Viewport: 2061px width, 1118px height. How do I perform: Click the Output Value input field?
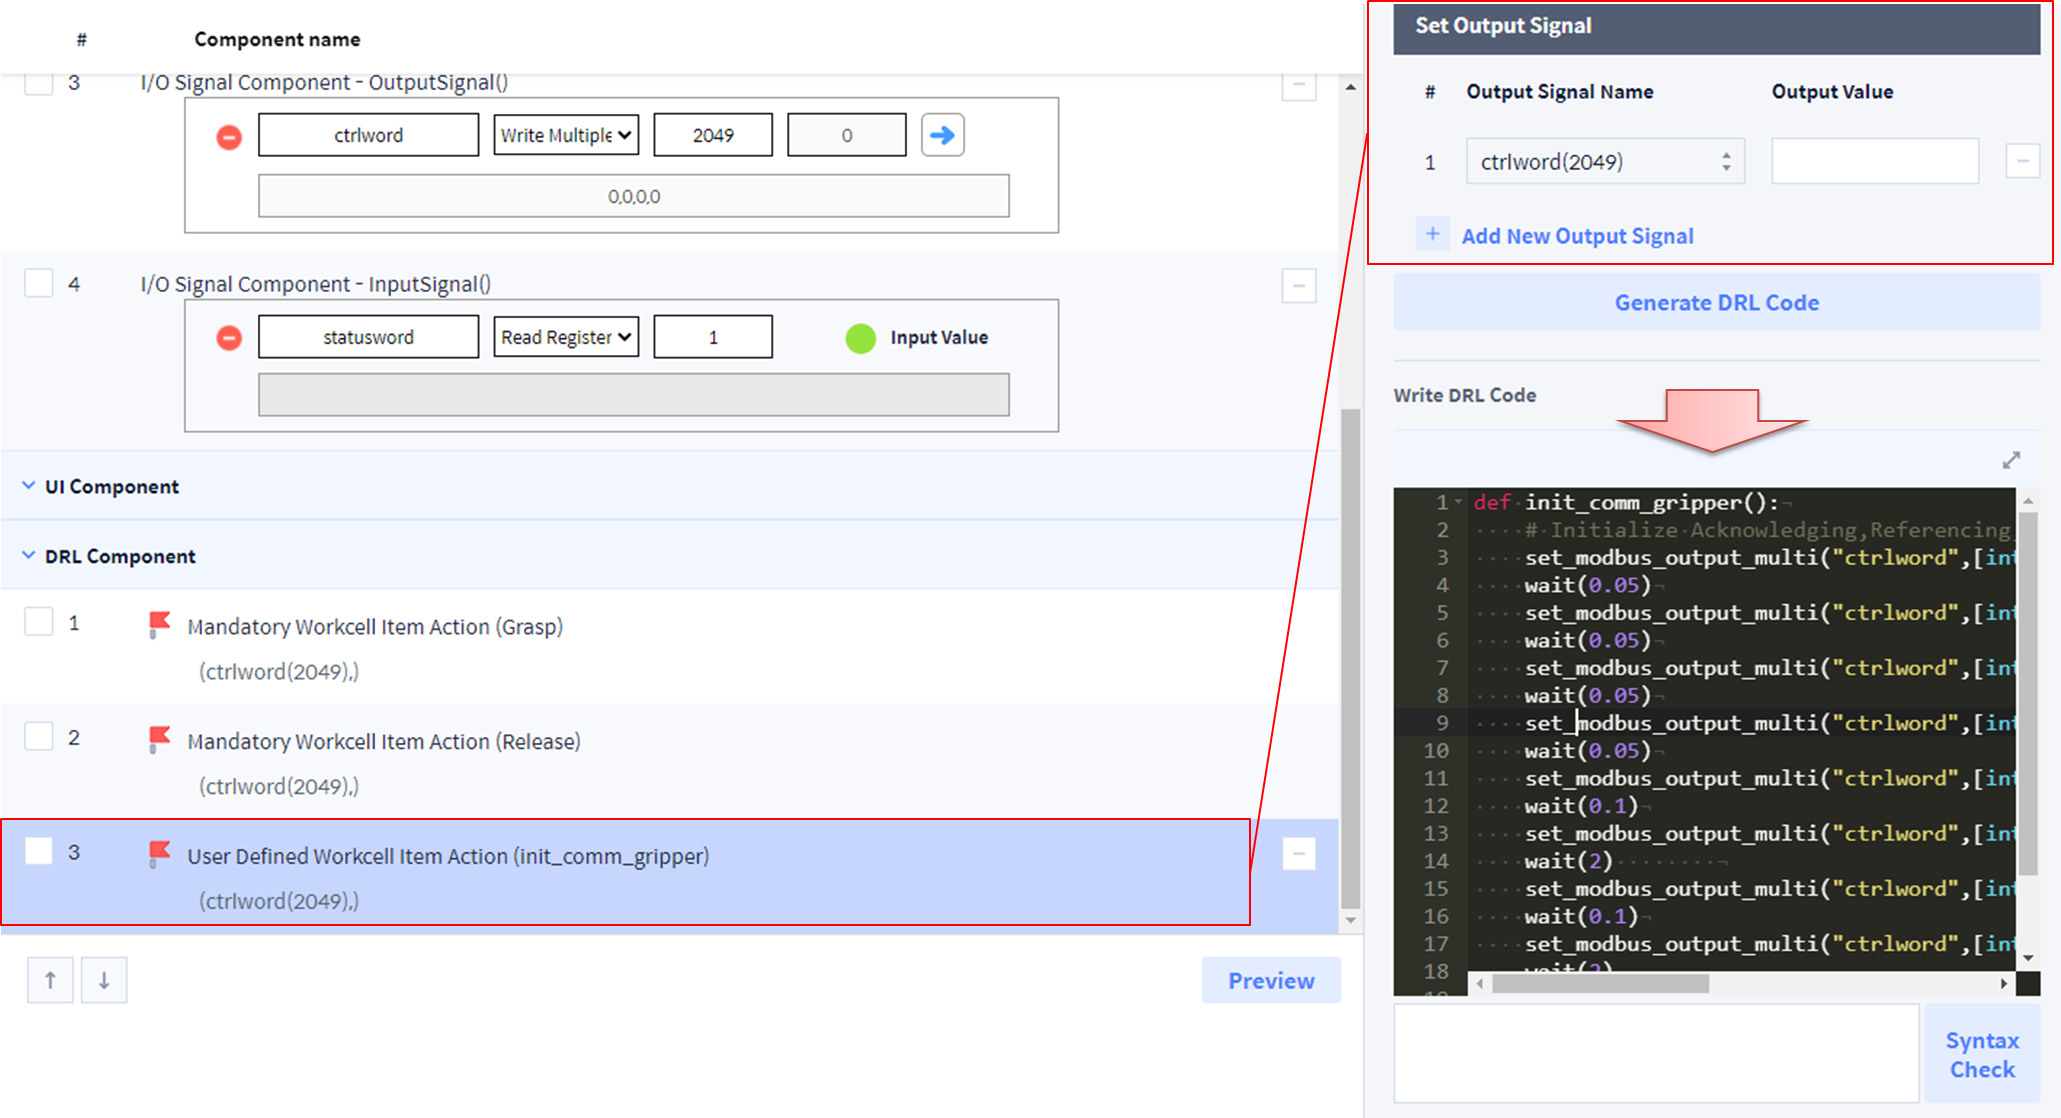(x=1874, y=161)
